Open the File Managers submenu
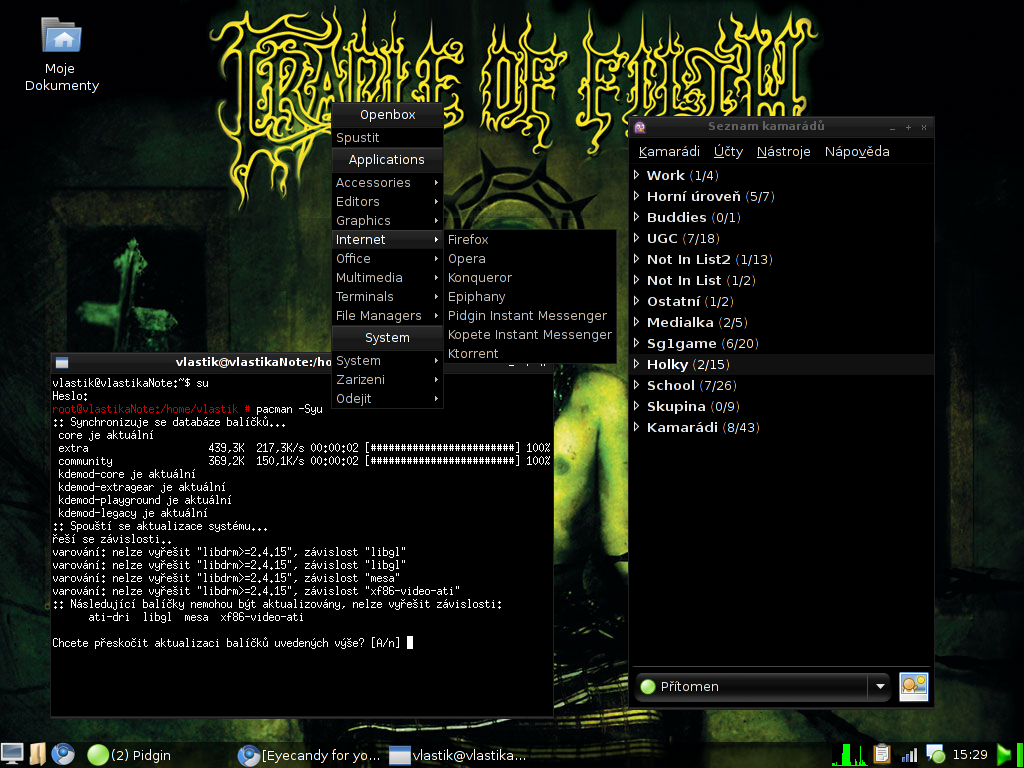 pyautogui.click(x=387, y=315)
